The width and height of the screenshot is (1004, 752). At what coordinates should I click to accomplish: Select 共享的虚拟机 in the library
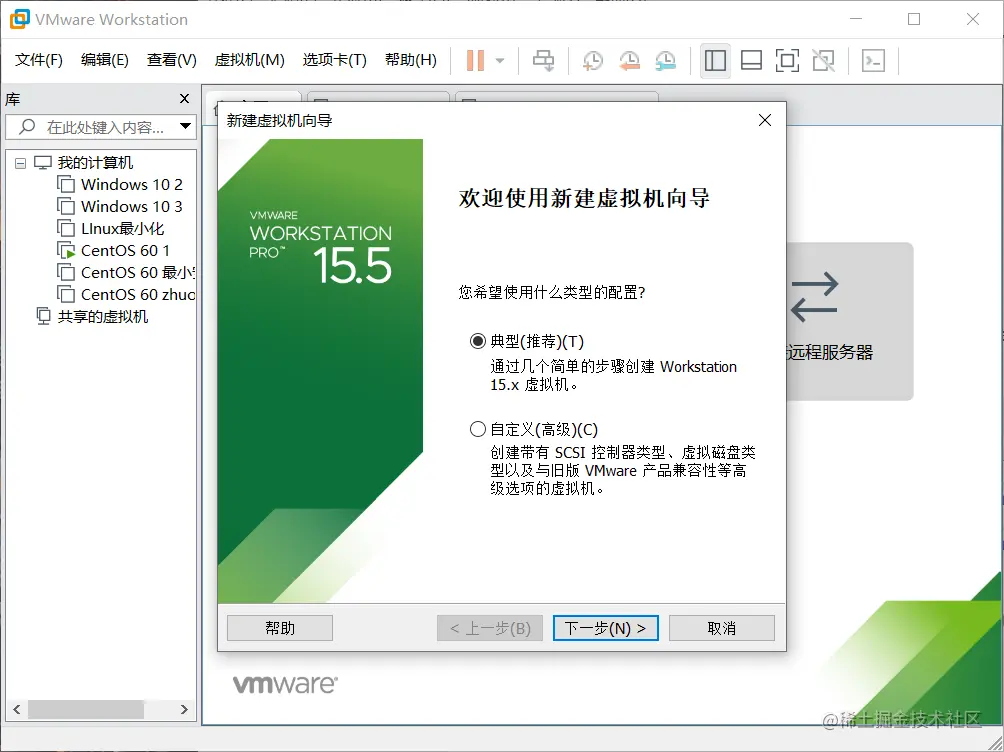click(102, 316)
